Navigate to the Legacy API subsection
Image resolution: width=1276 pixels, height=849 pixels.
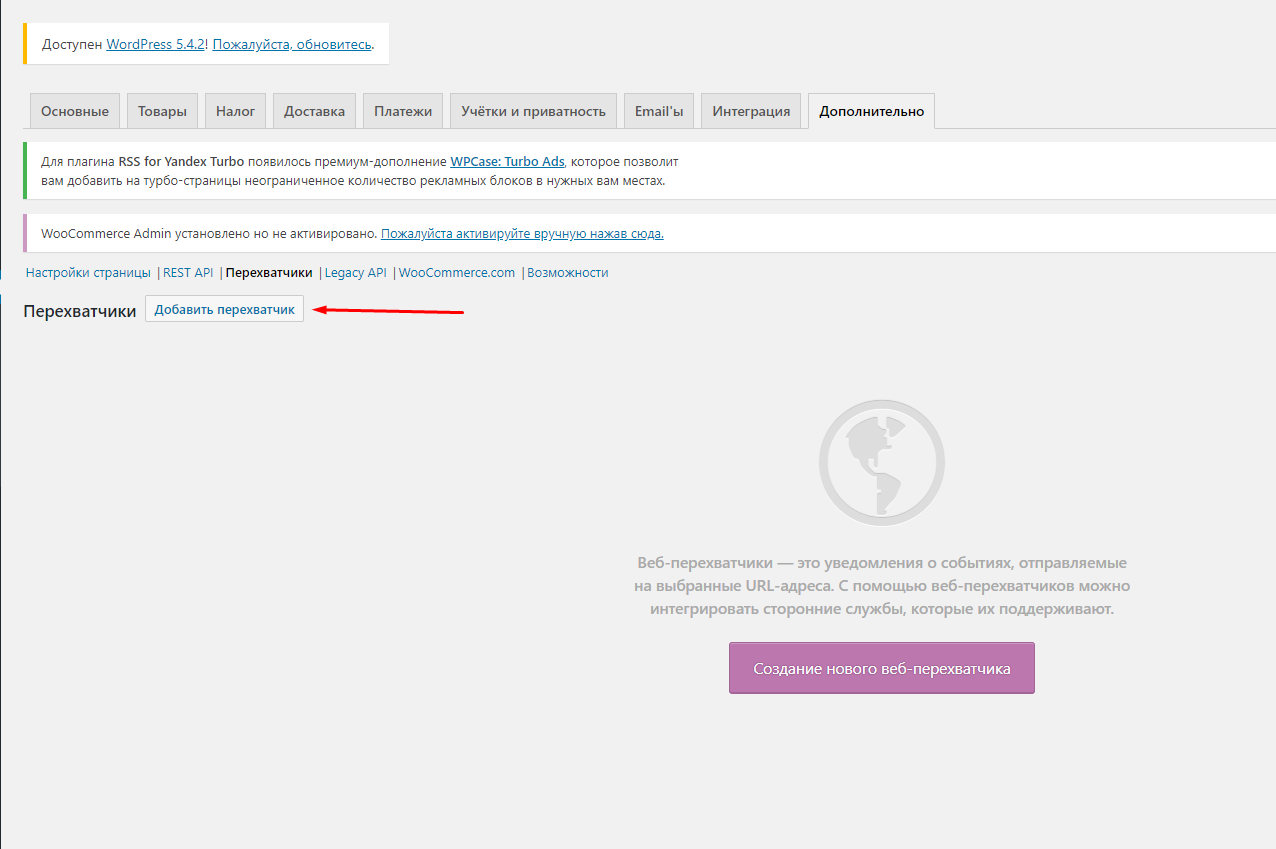[x=355, y=273]
